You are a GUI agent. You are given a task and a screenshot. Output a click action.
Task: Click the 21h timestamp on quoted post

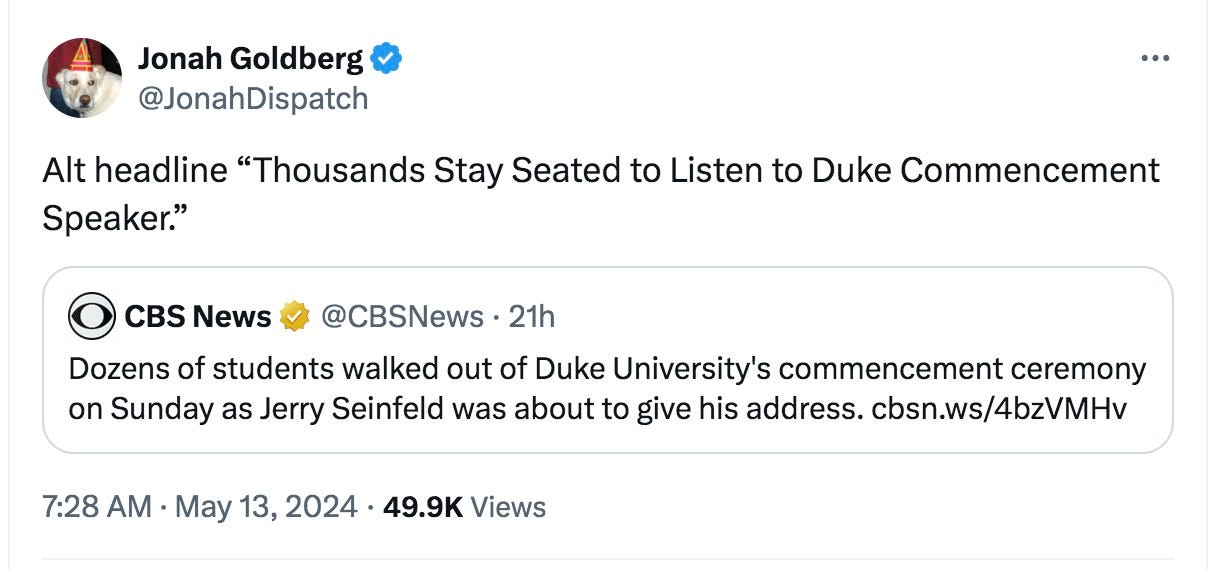[x=531, y=317]
